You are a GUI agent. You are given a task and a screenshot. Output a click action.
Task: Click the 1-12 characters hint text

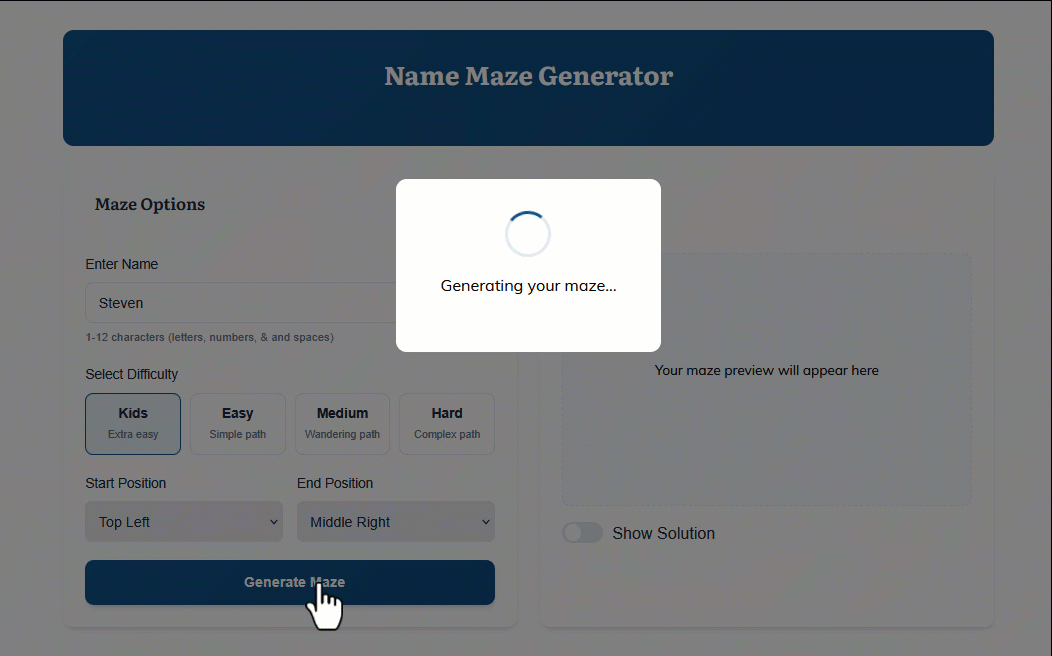click(x=210, y=337)
